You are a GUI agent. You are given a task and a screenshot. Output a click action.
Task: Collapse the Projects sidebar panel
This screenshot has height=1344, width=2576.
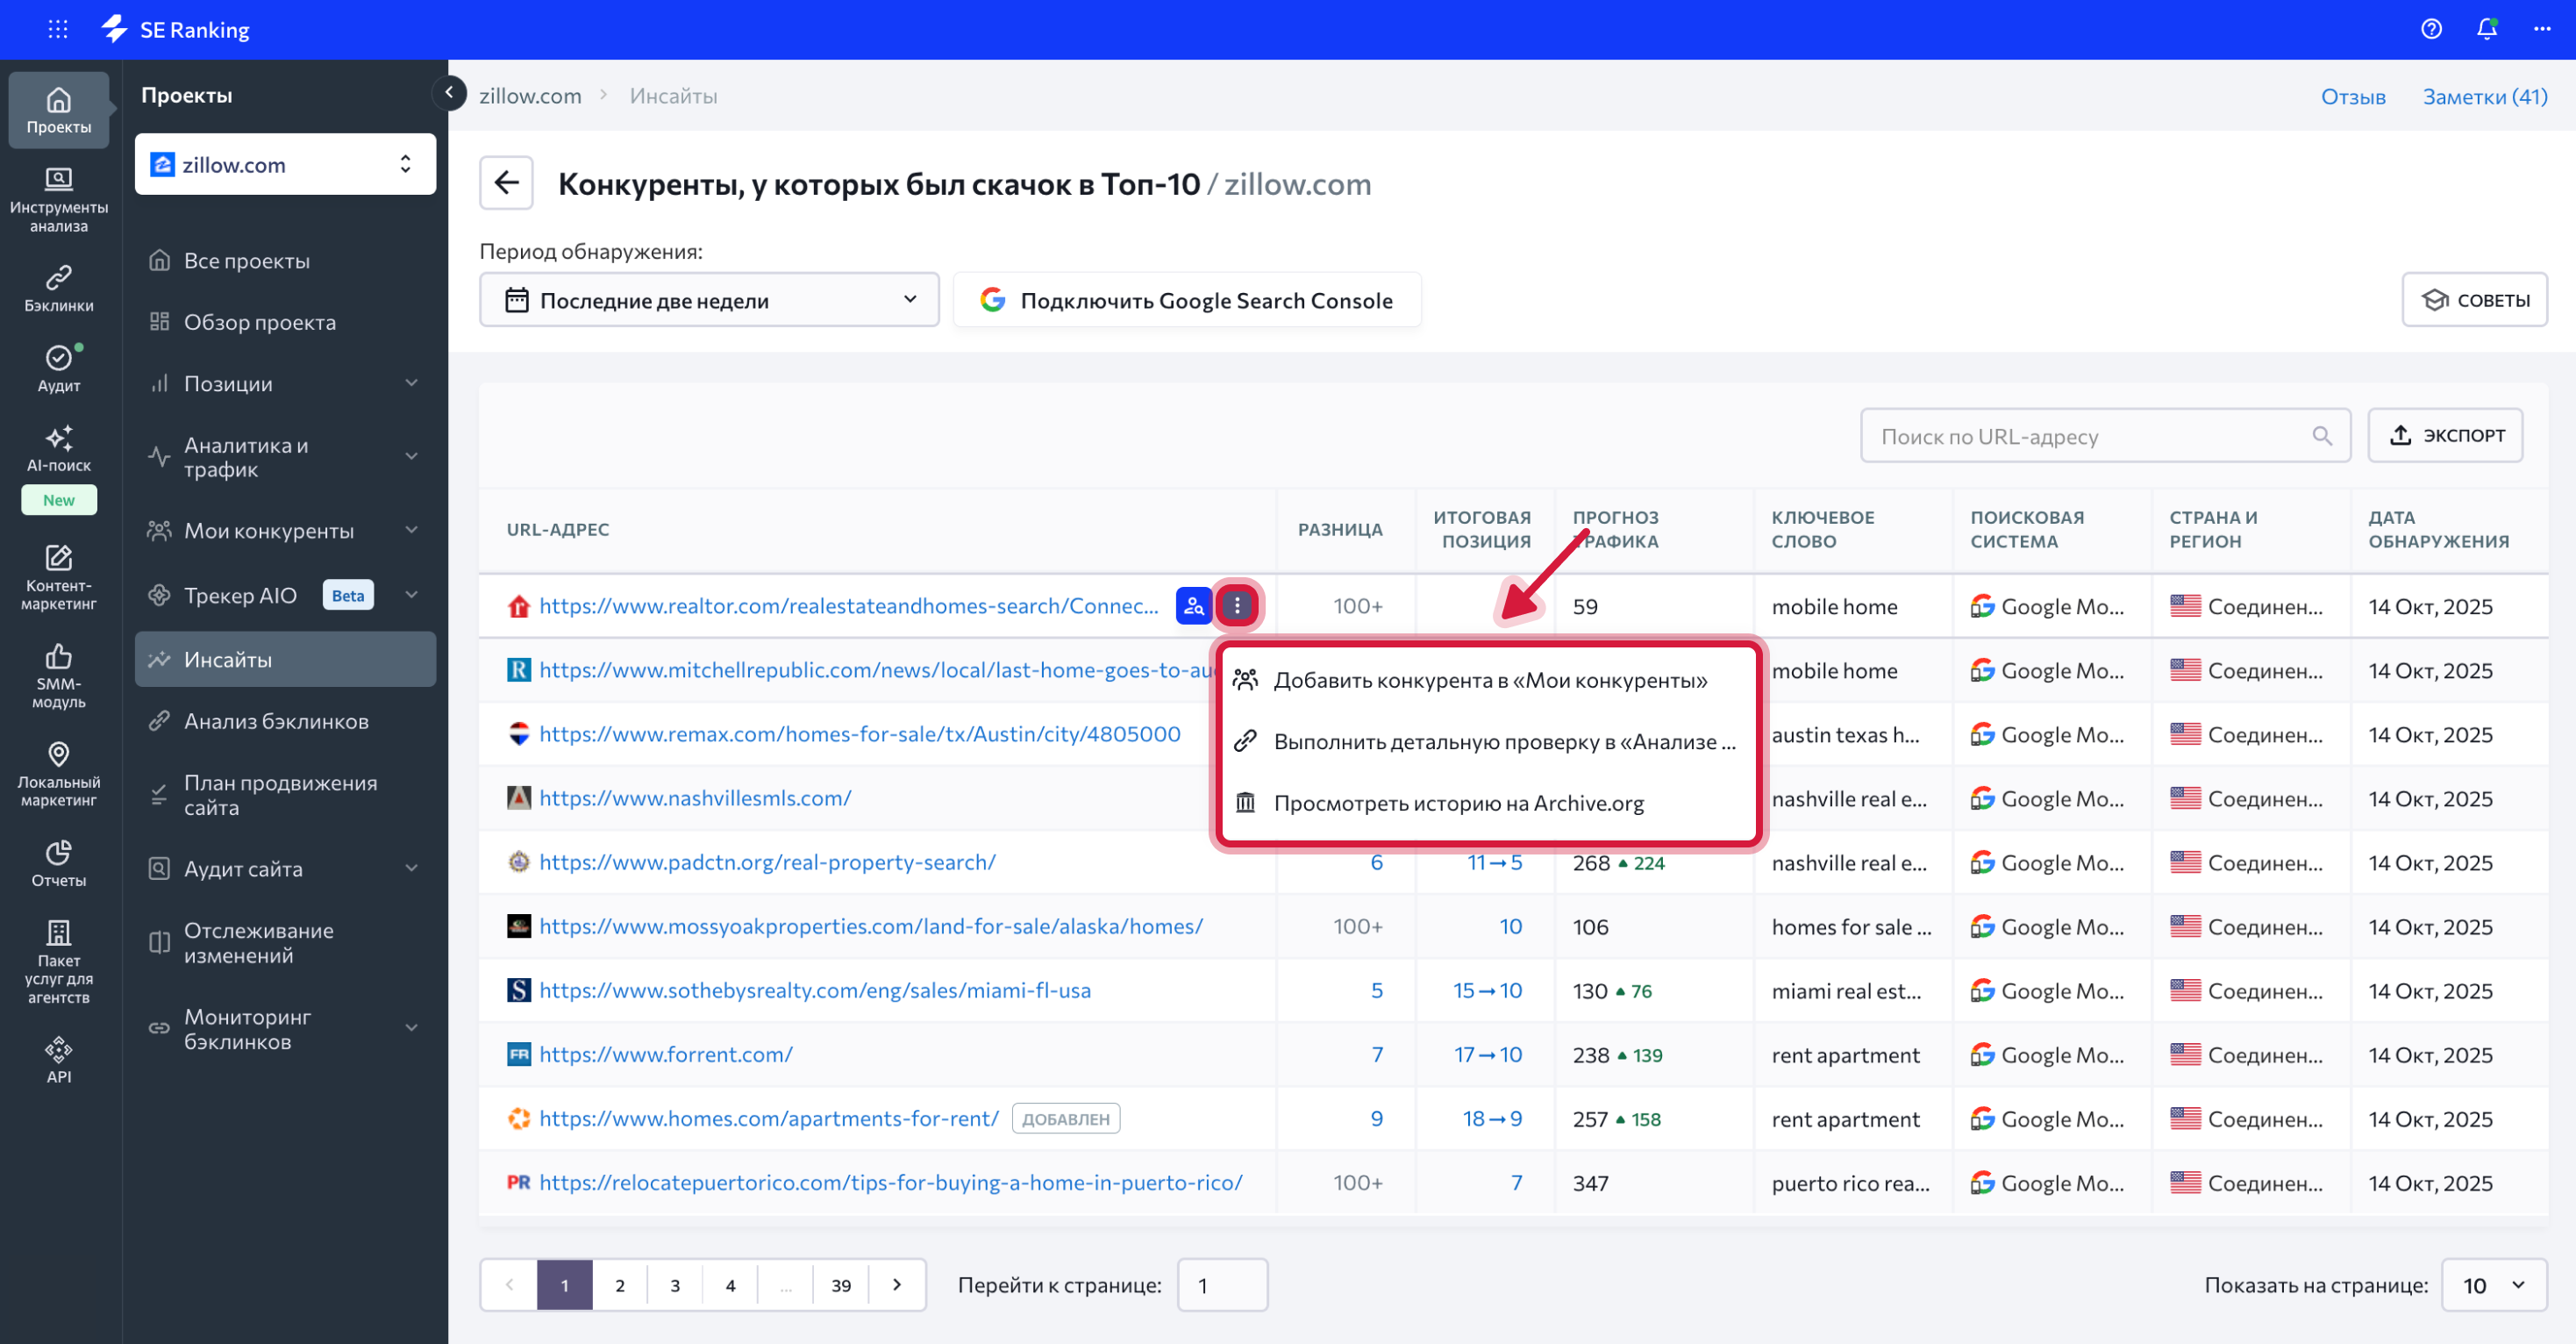pyautogui.click(x=449, y=93)
